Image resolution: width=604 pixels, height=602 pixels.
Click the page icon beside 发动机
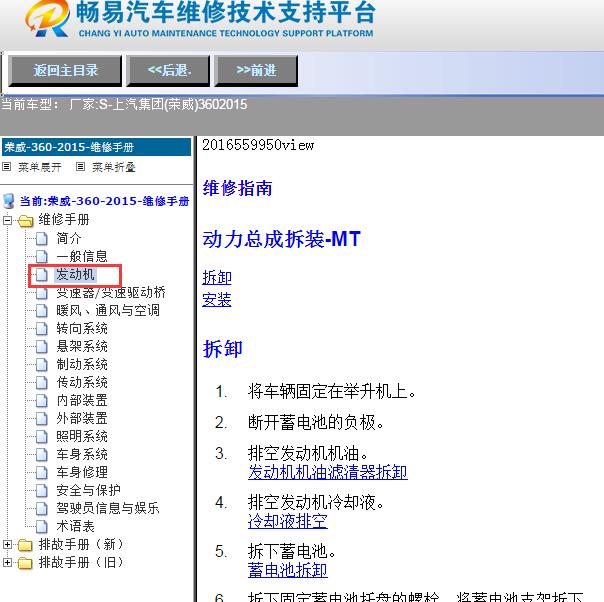[x=42, y=275]
